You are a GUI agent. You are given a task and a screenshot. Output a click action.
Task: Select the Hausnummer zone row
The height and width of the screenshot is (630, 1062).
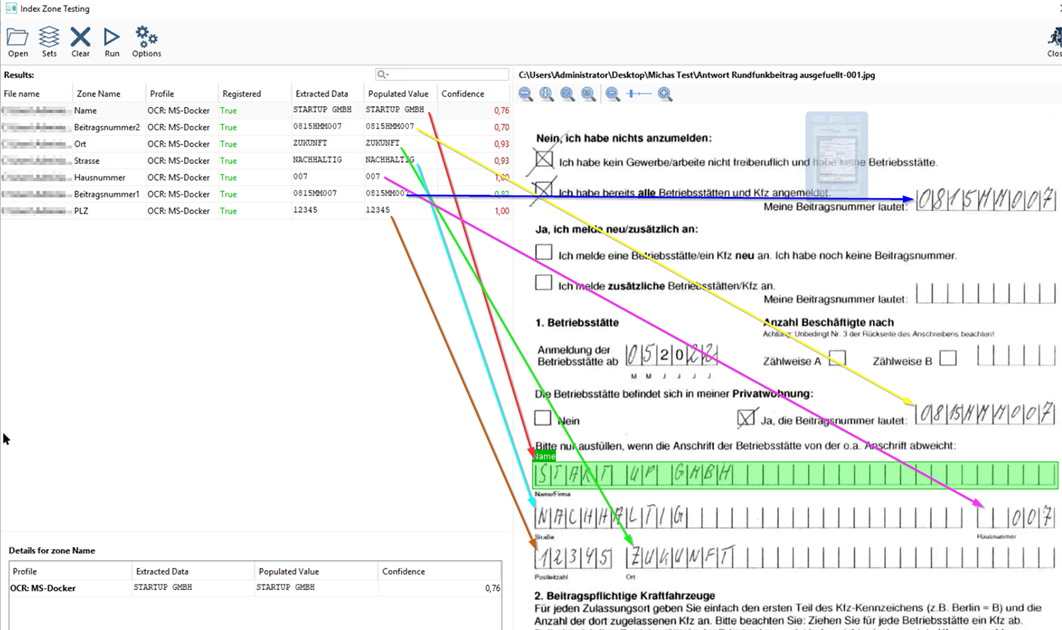98,177
